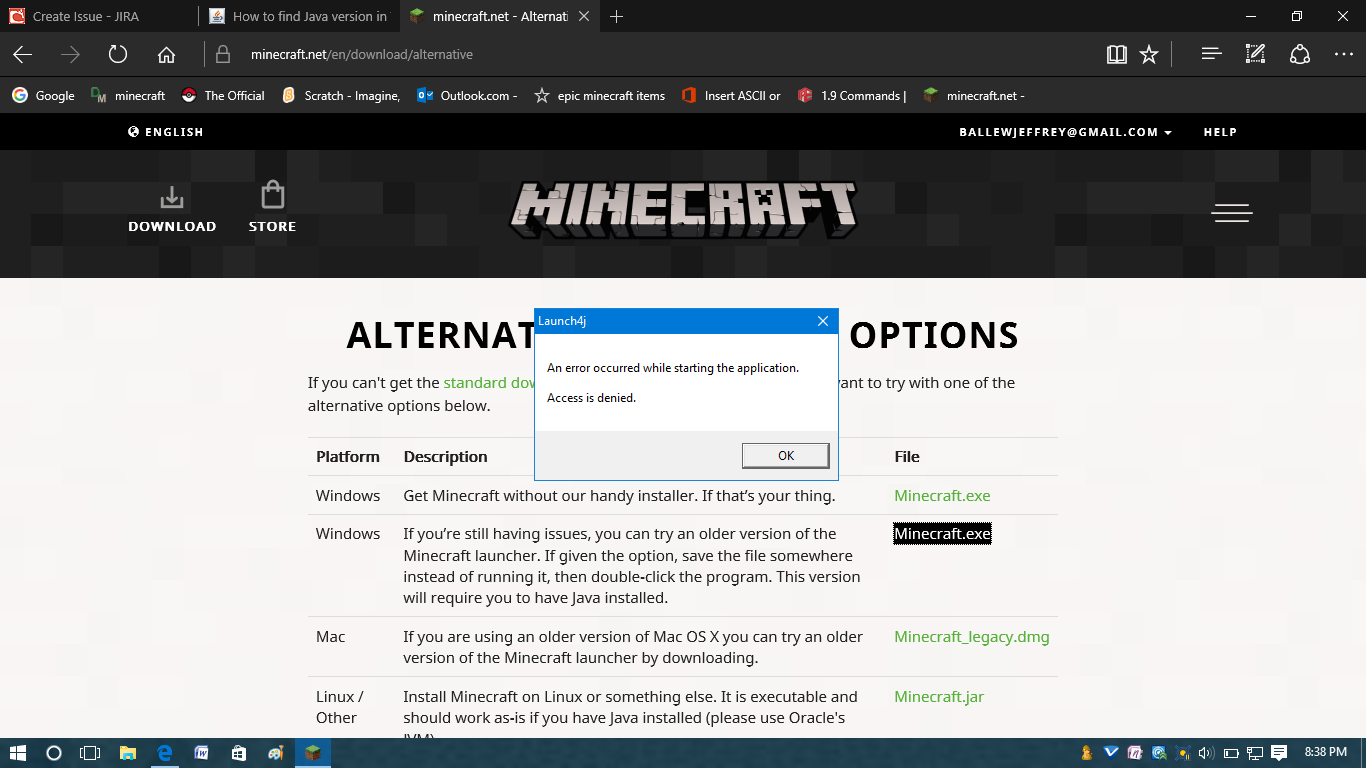This screenshot has width=1366, height=768.
Task: Click the 'File' column header
Action: click(x=907, y=457)
